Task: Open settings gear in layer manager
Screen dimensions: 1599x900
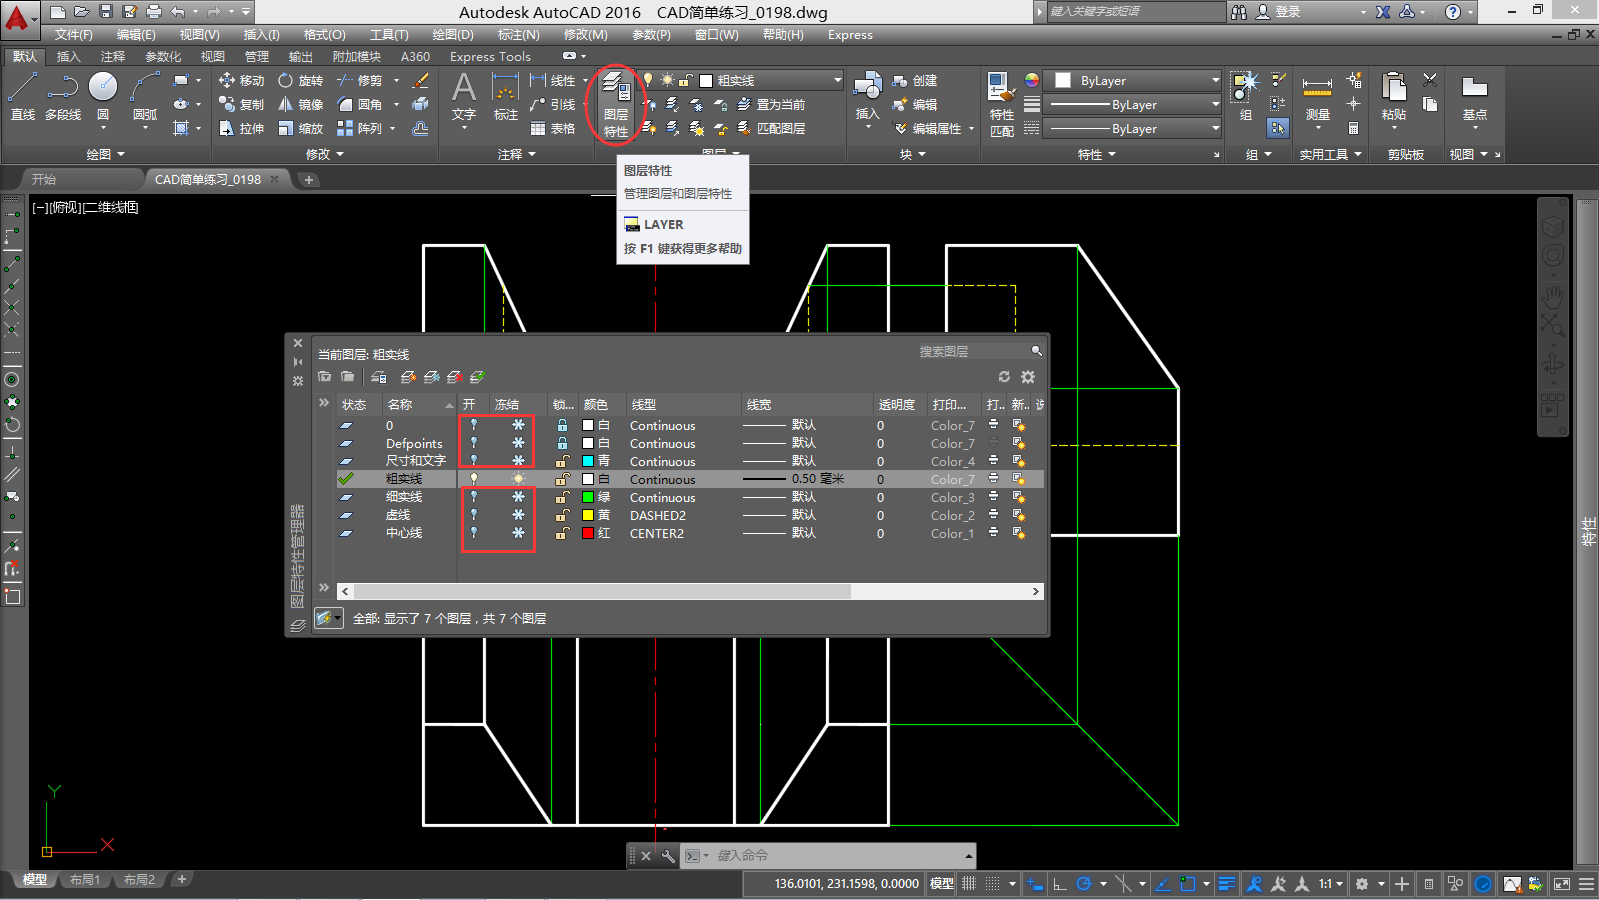Action: tap(1028, 377)
